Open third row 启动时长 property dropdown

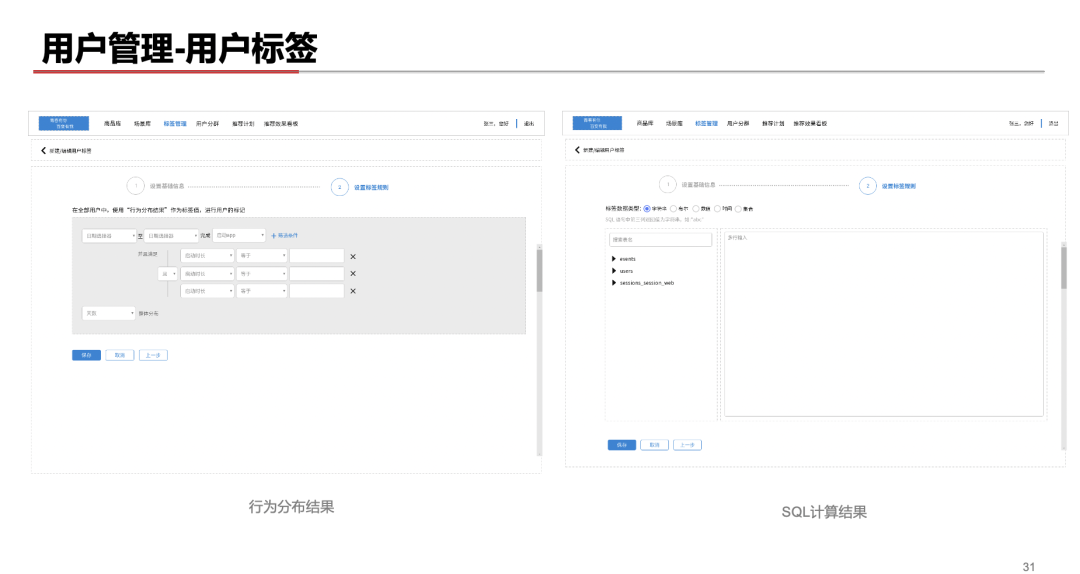coord(207,291)
